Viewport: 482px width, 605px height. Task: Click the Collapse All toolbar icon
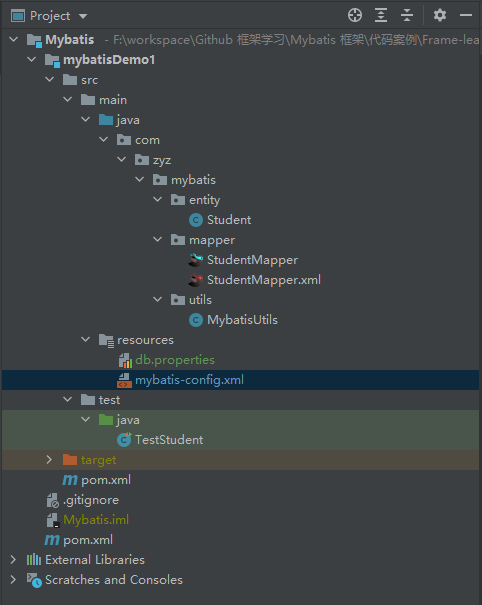pyautogui.click(x=407, y=15)
